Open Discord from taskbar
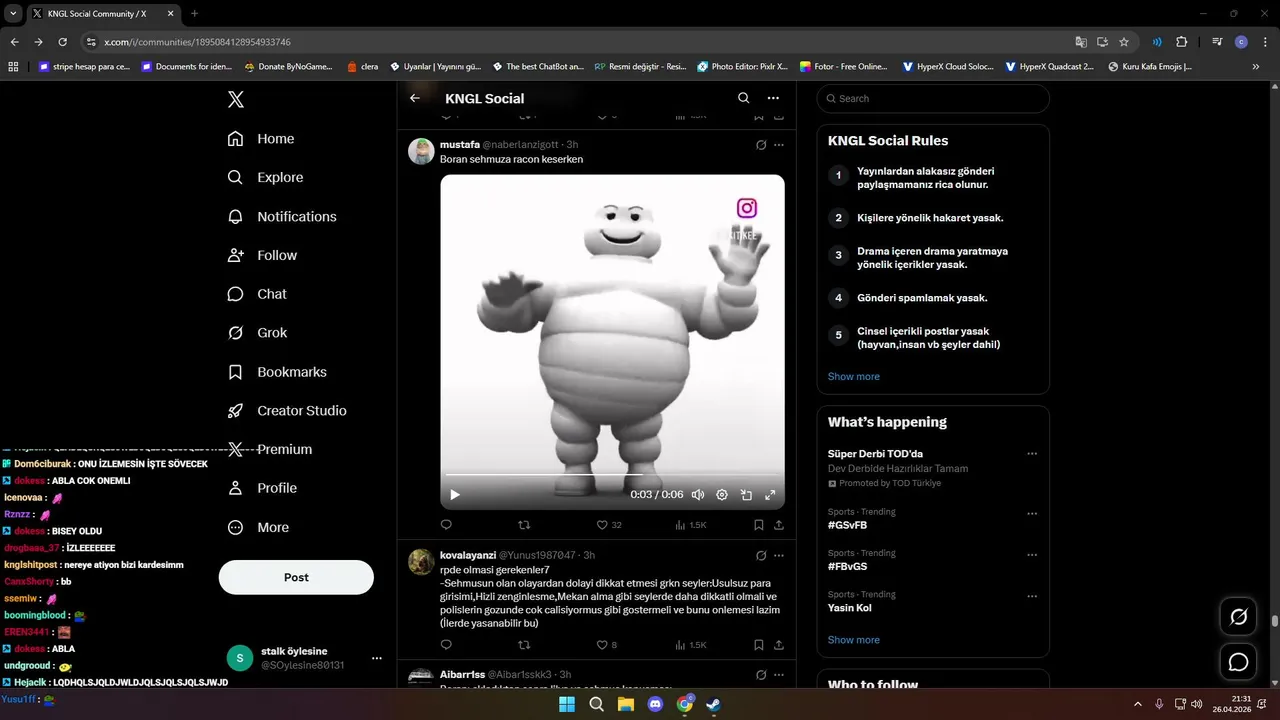 click(655, 704)
